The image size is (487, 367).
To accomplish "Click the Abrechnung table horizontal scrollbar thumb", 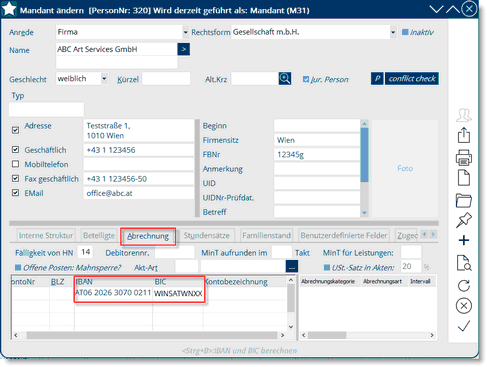I will click(x=327, y=335).
